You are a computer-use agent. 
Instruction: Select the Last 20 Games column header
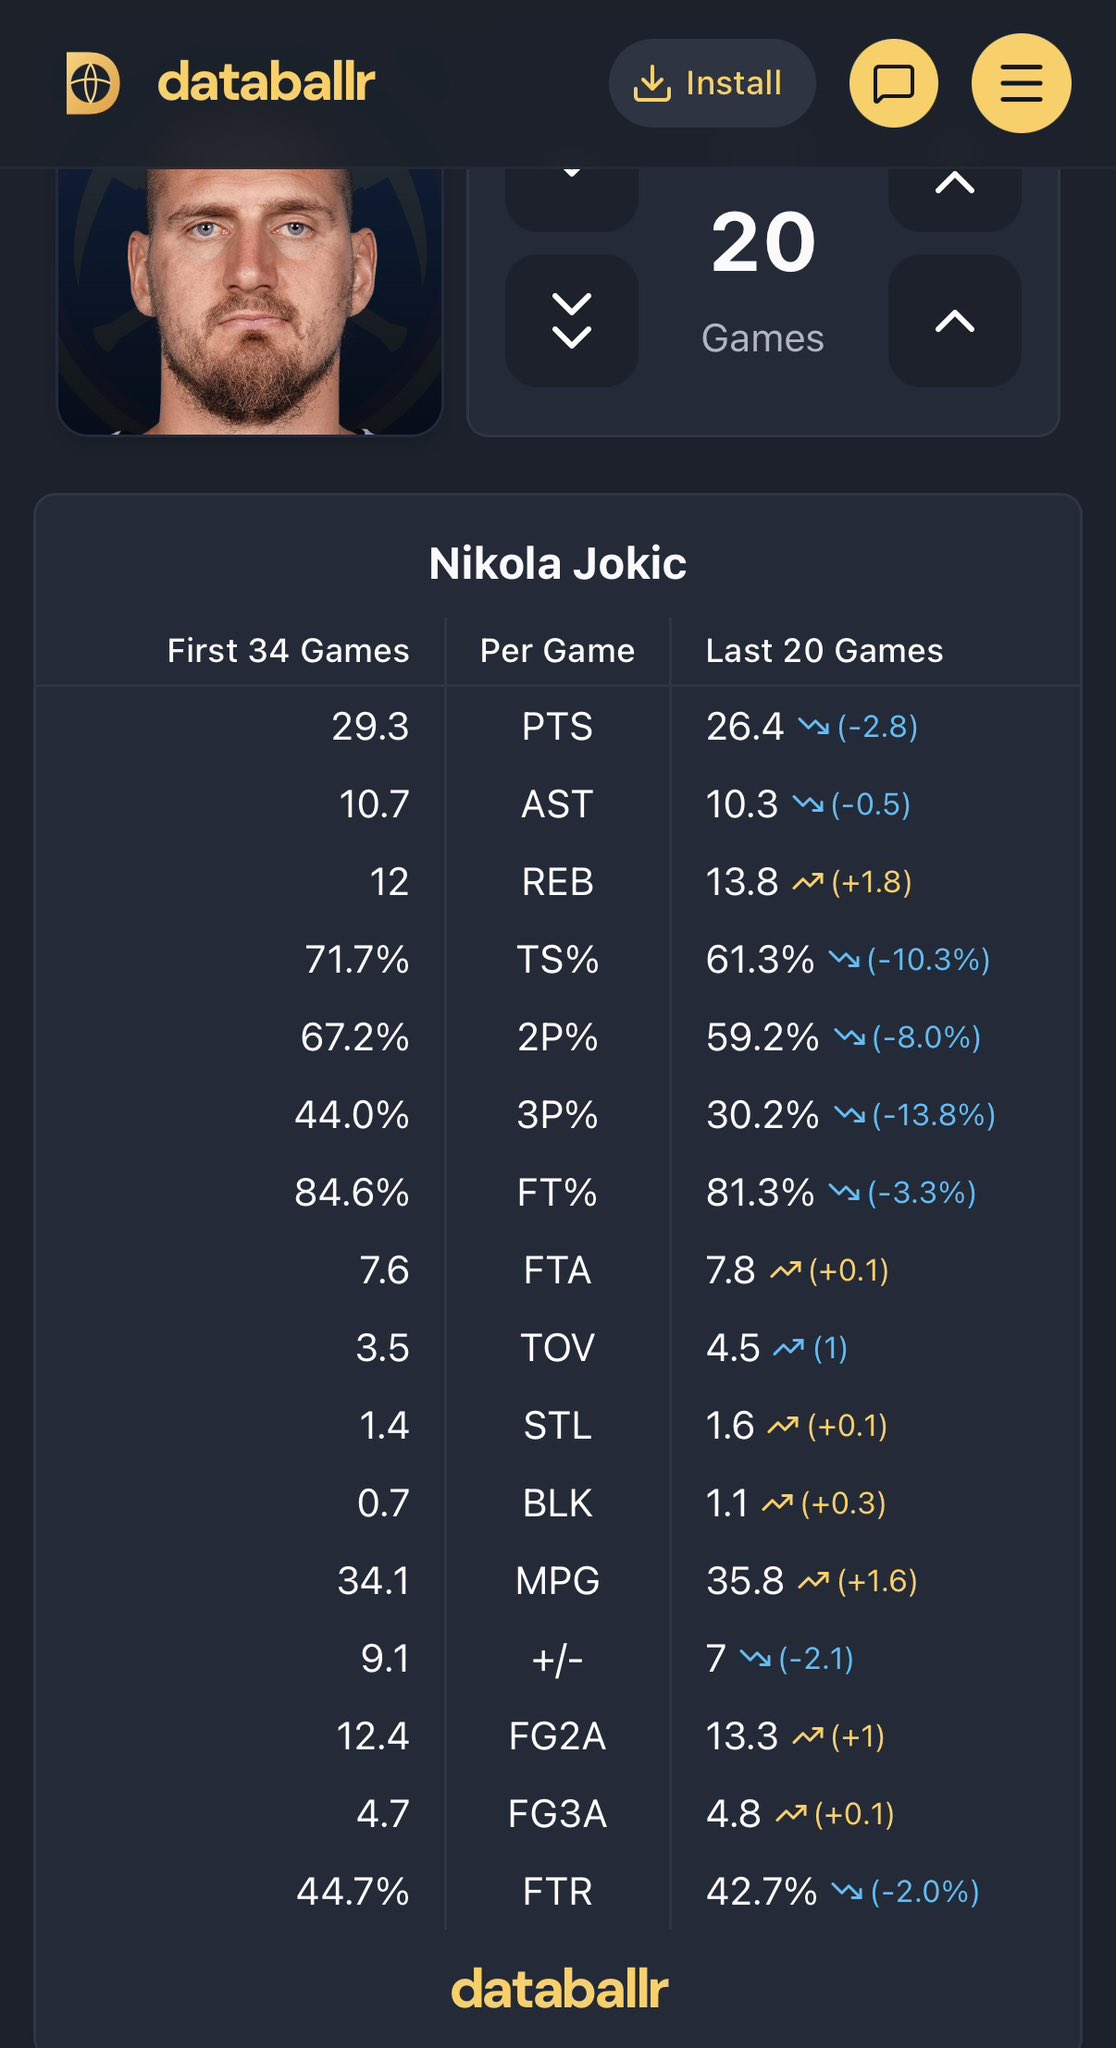(824, 650)
